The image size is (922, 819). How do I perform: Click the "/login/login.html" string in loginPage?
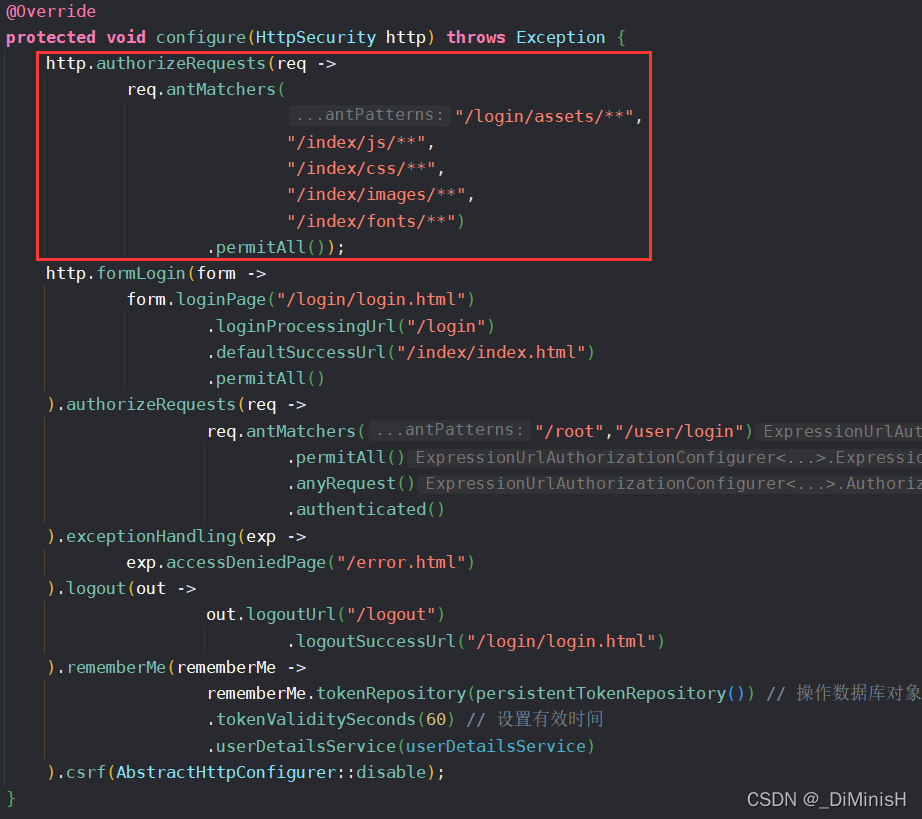371,300
